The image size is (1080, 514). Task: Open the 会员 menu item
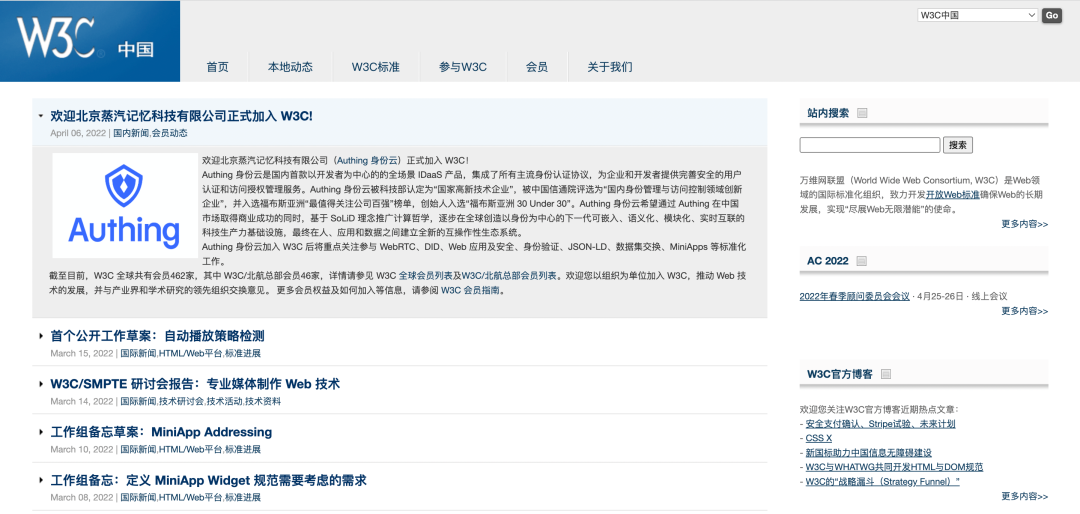(537, 67)
